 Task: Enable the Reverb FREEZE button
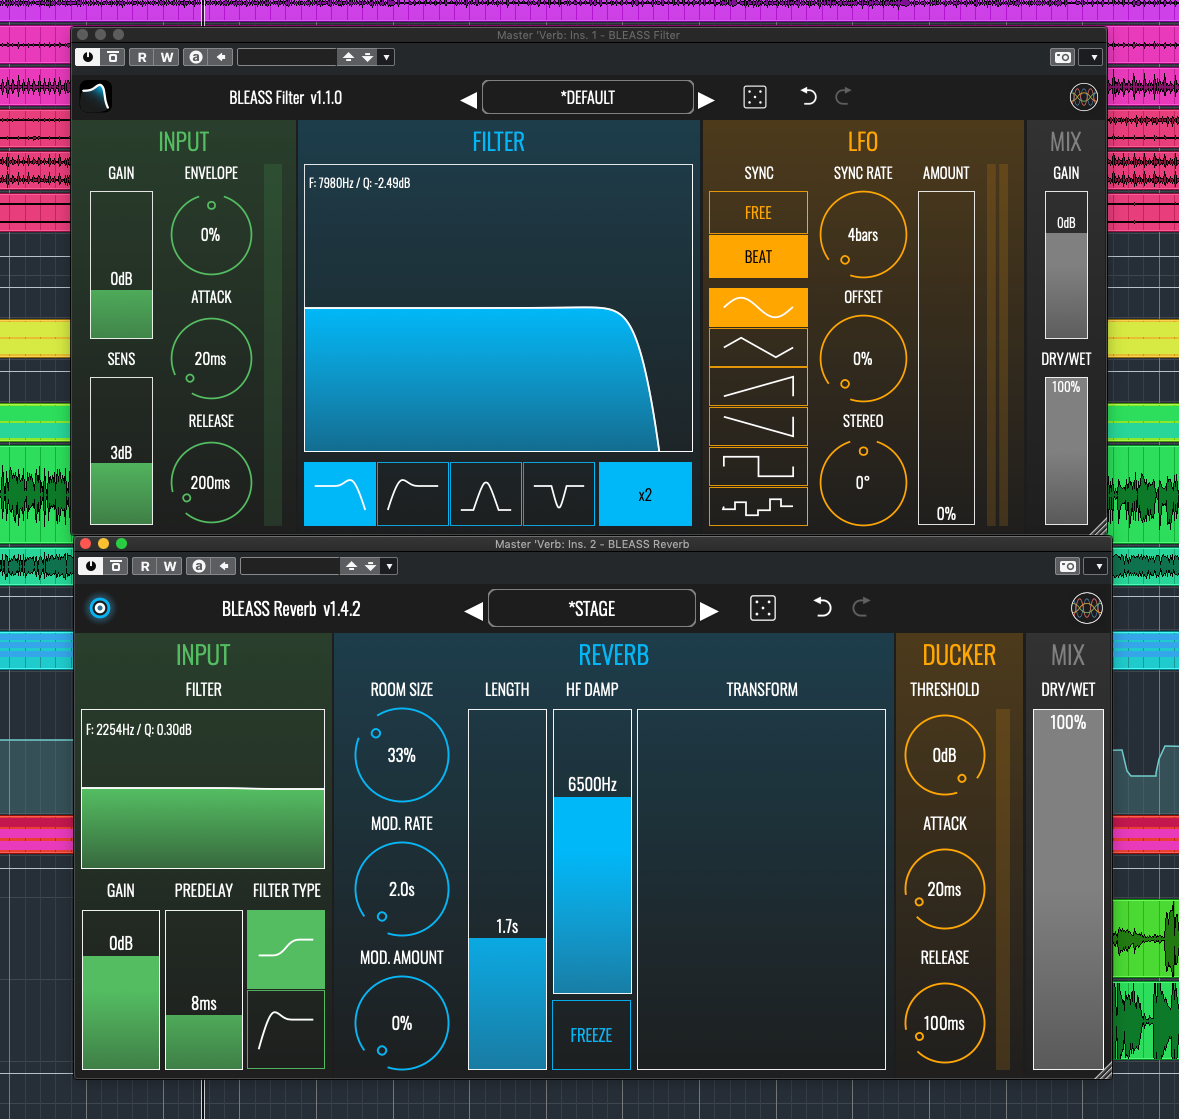click(x=591, y=1035)
